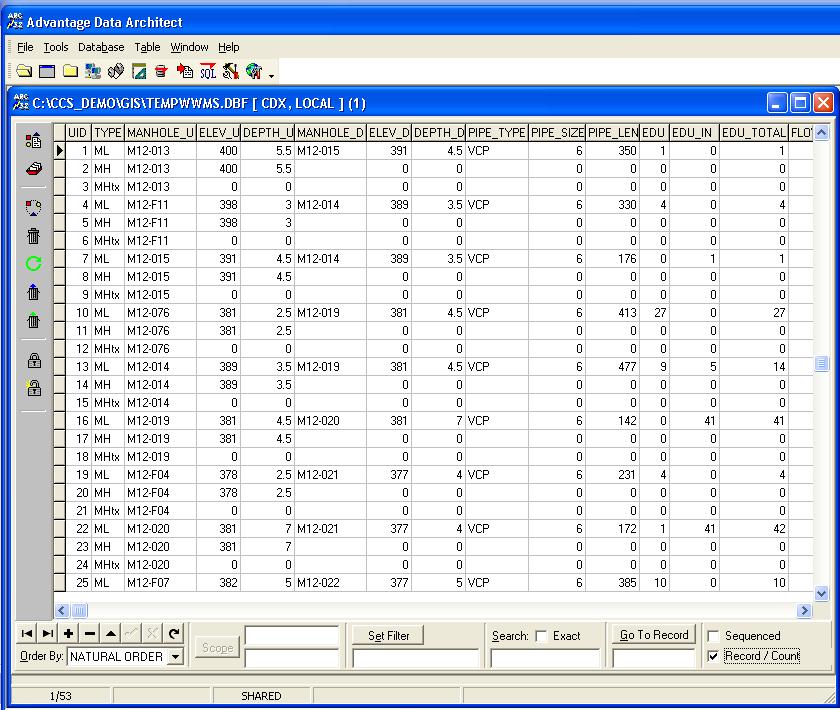Click the globe with tools toolbar icon
The image size is (840, 710).
click(x=254, y=71)
